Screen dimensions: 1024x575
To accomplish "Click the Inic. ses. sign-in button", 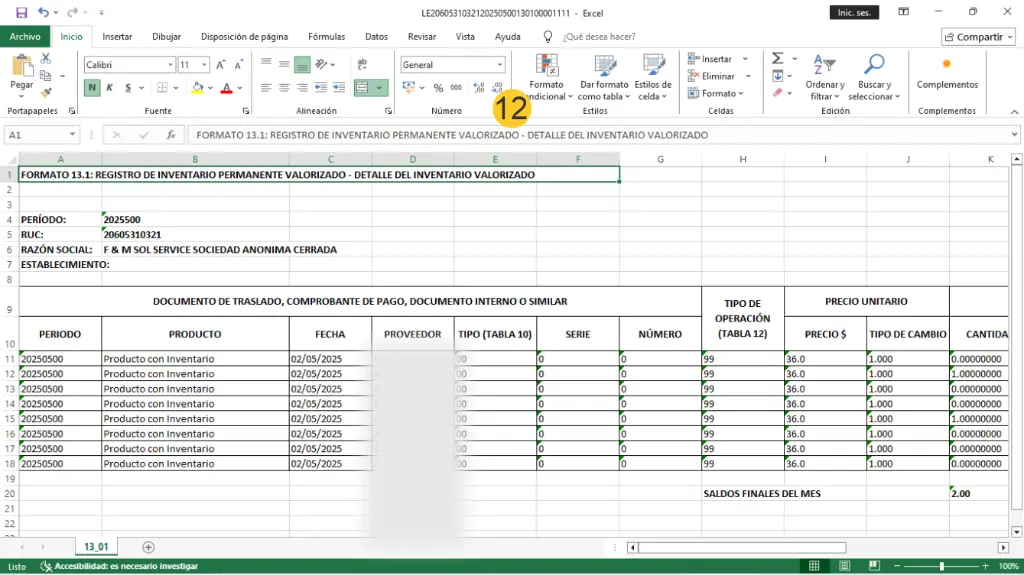I will [x=855, y=12].
